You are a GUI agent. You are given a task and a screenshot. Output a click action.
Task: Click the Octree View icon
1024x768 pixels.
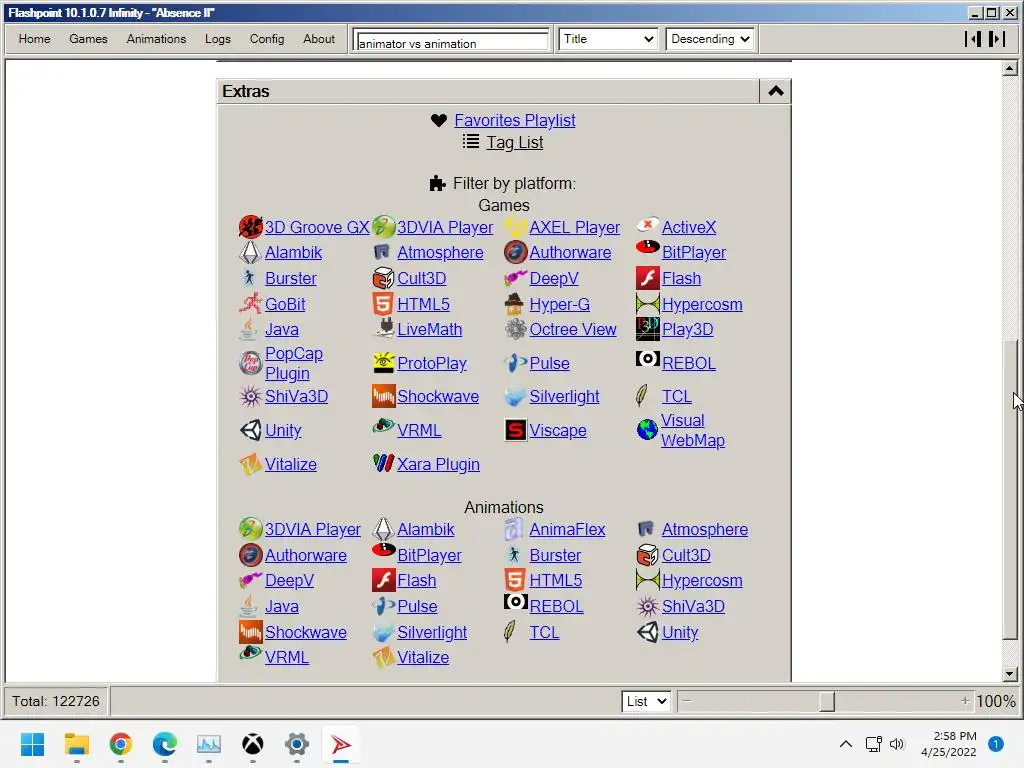coord(515,329)
